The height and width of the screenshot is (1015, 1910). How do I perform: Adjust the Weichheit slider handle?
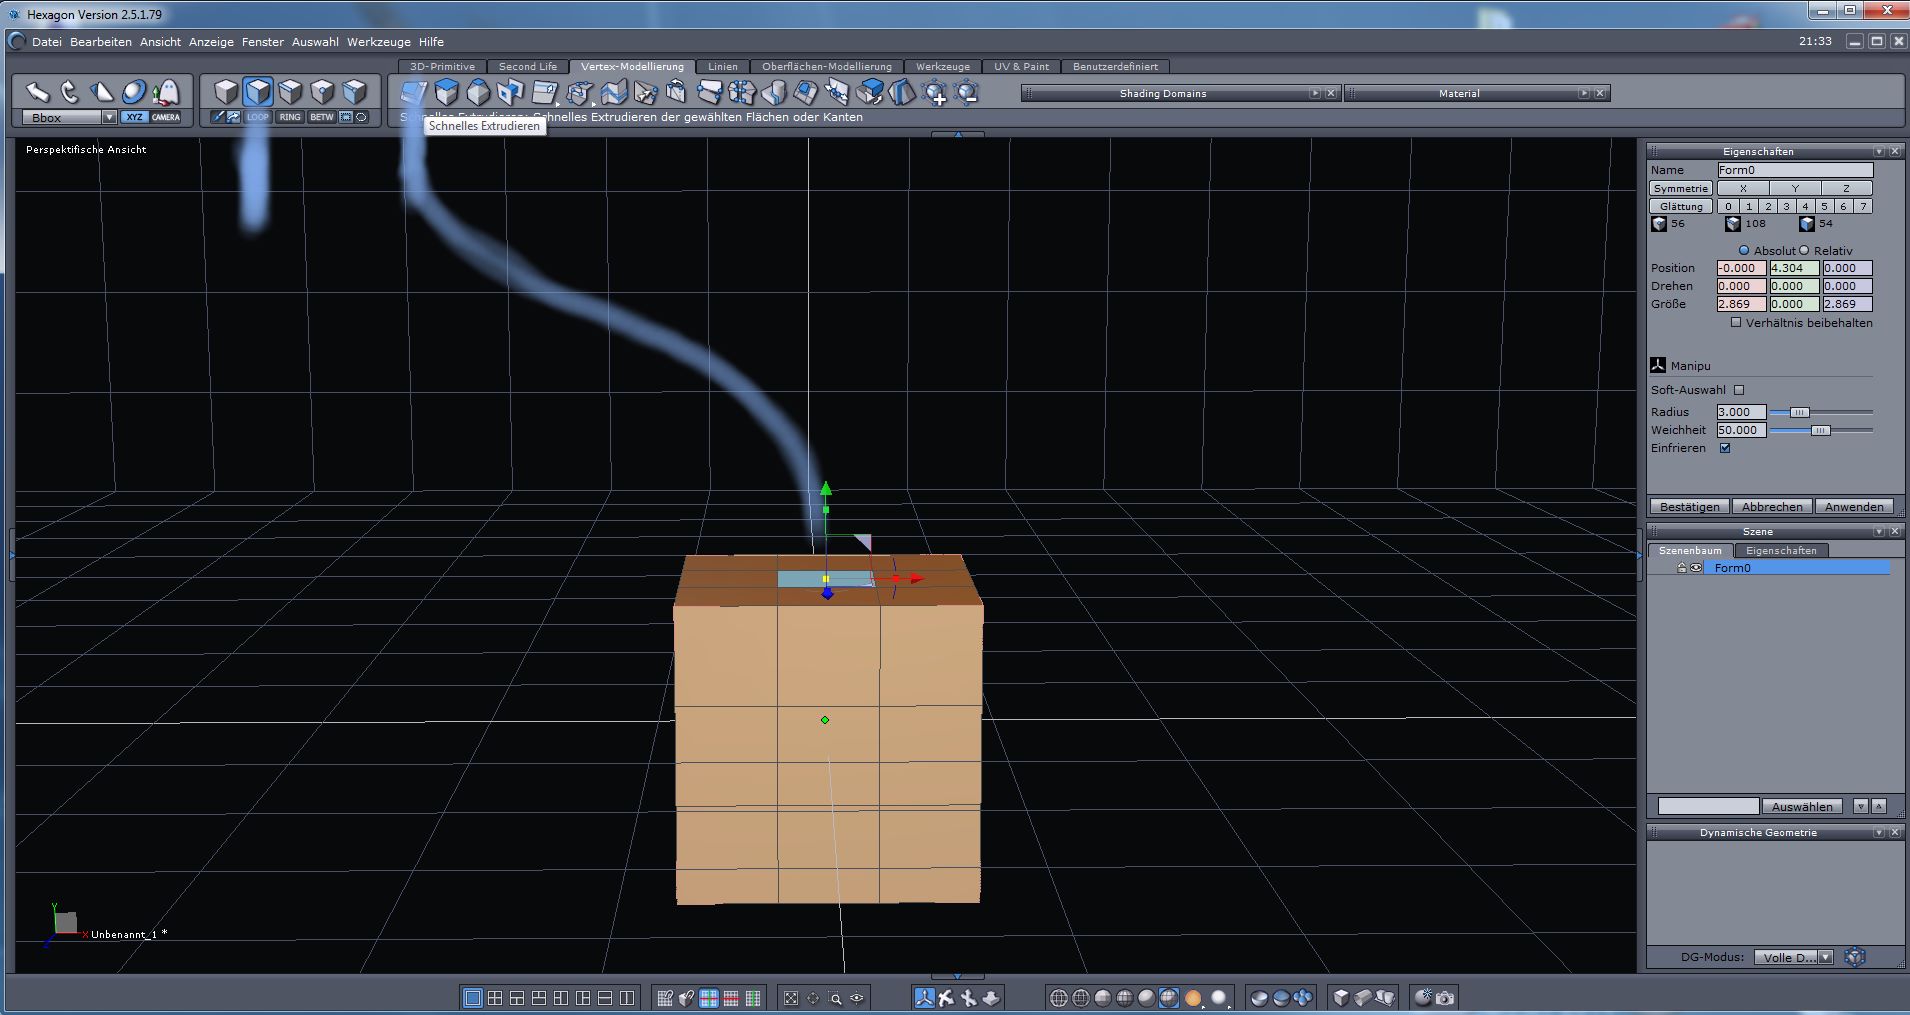point(1820,430)
